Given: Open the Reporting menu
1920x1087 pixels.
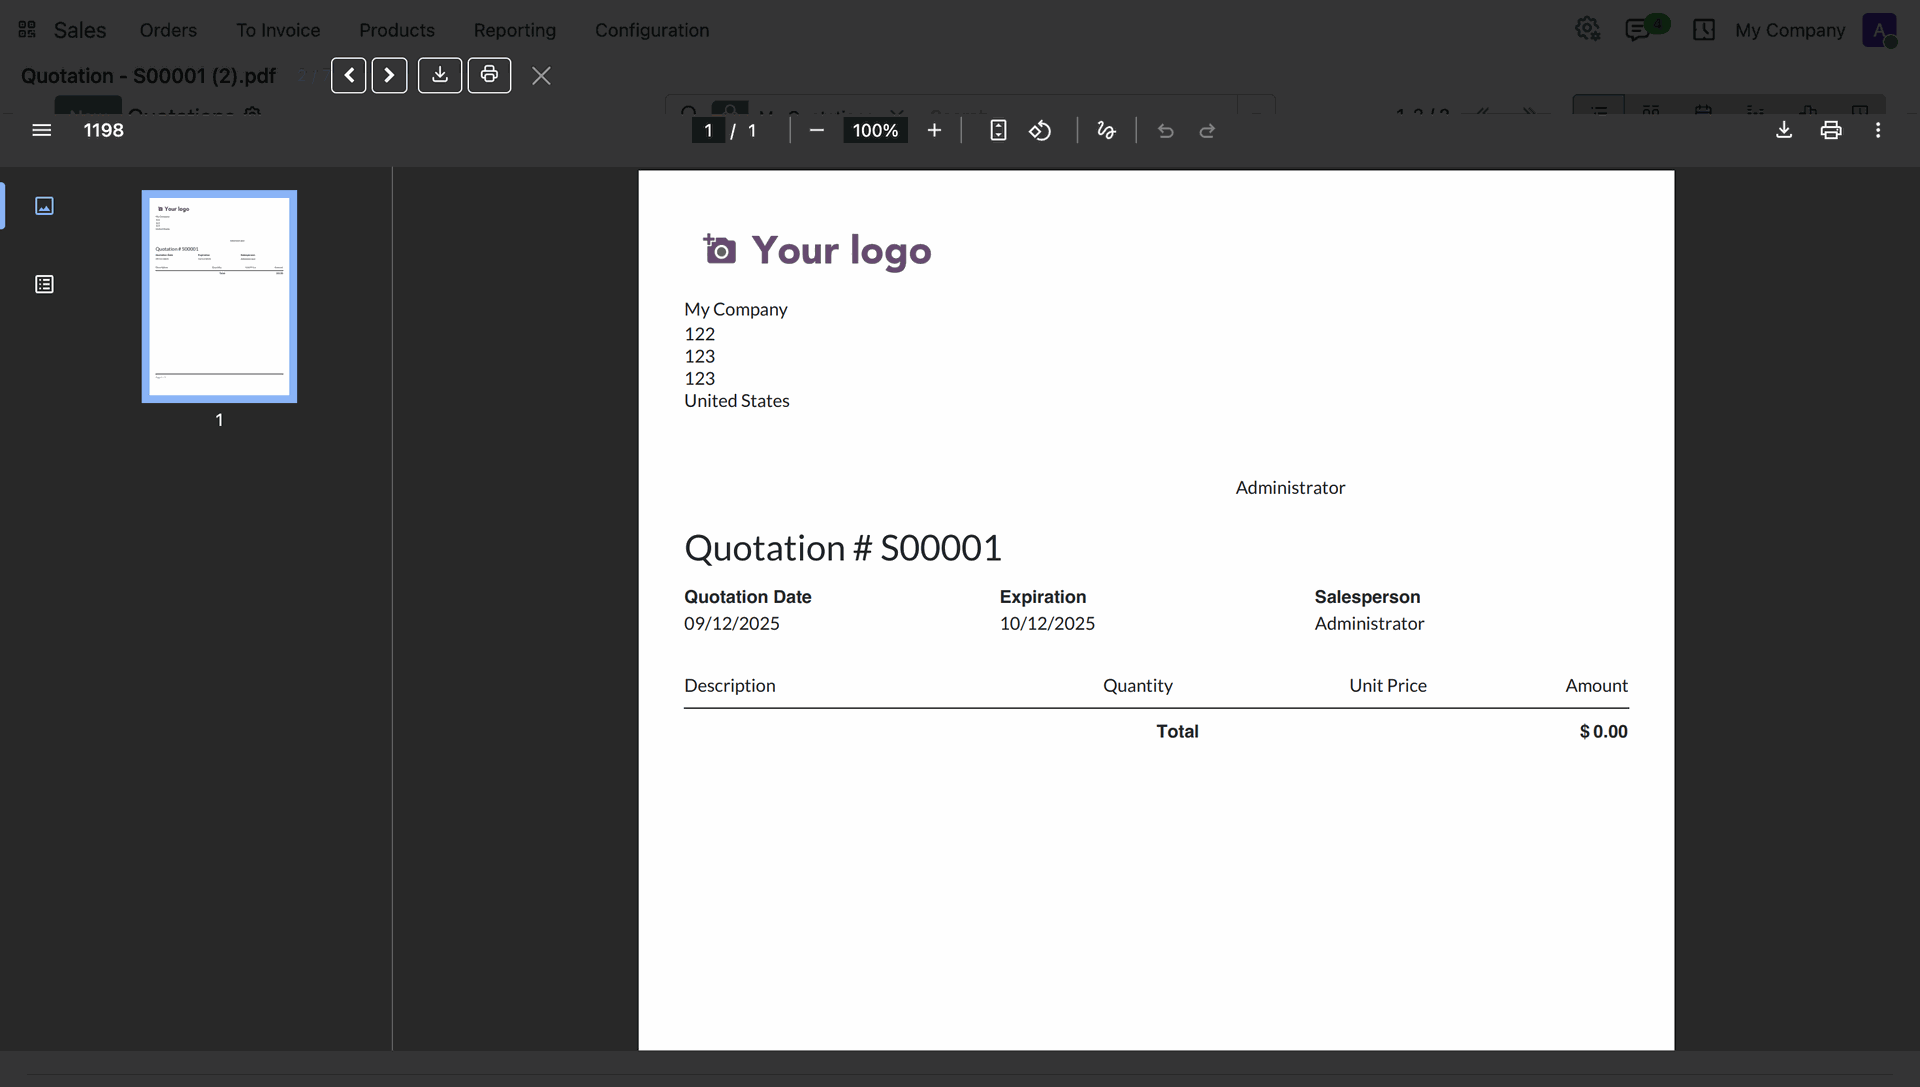Looking at the screenshot, I should tap(515, 30).
